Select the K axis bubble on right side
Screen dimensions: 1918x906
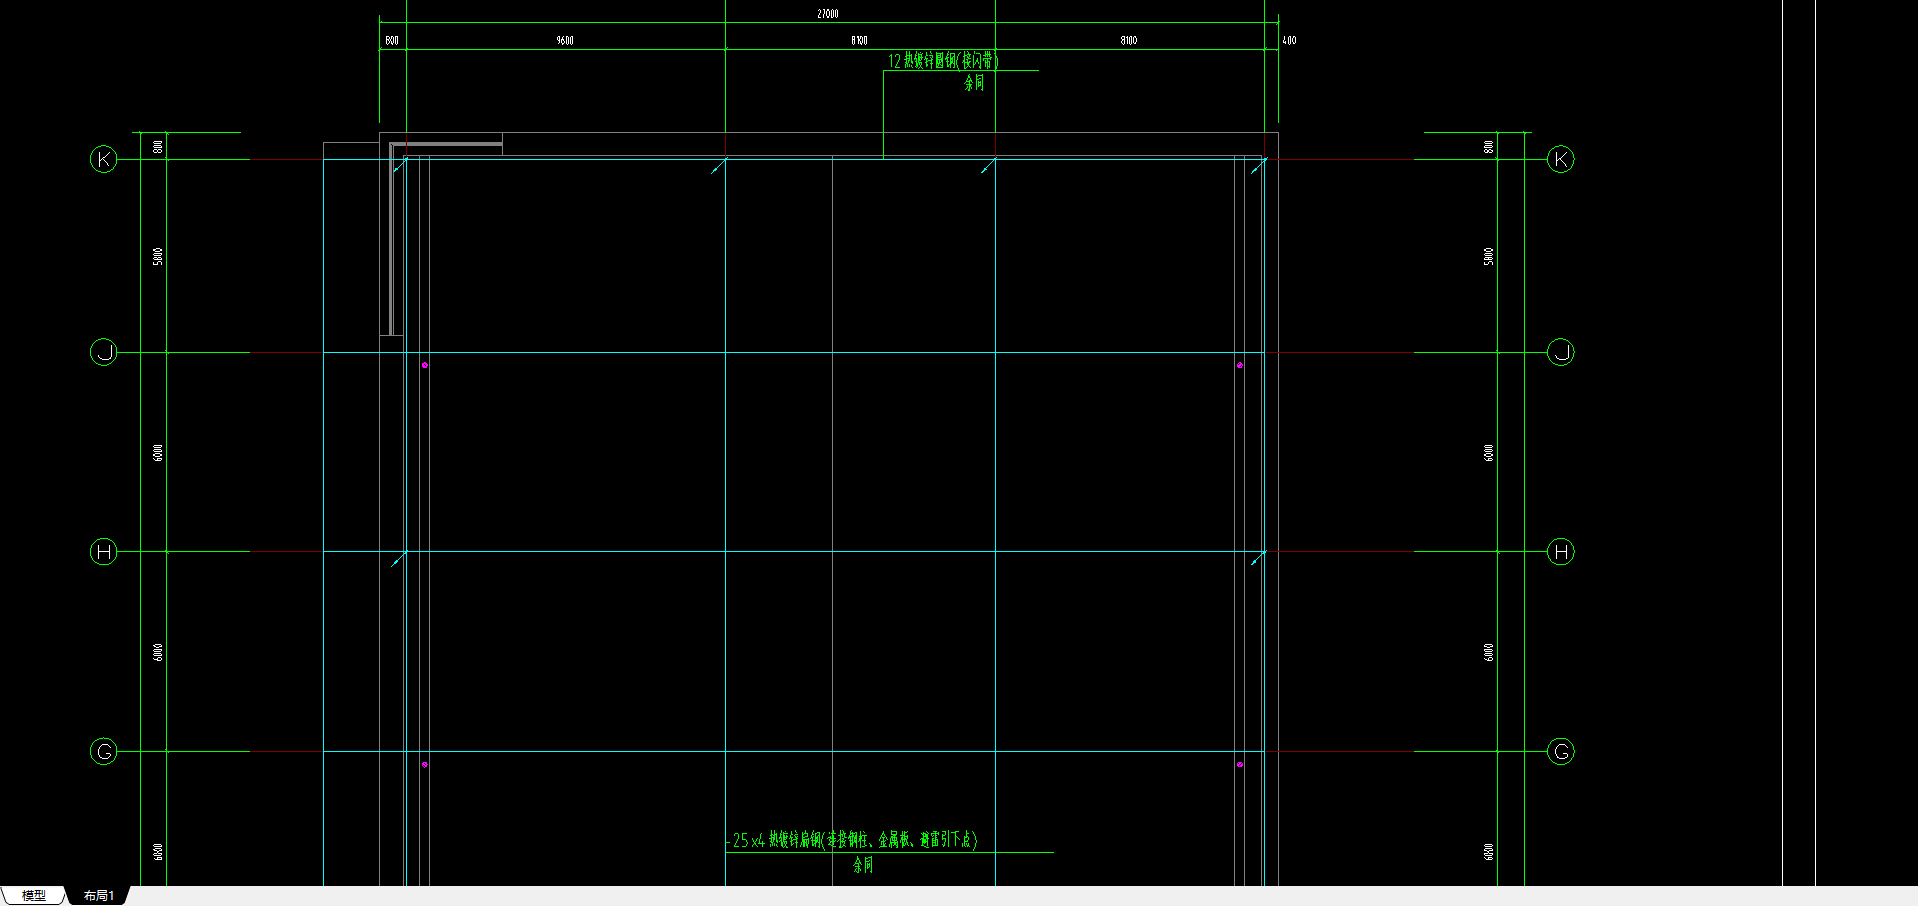click(1561, 159)
